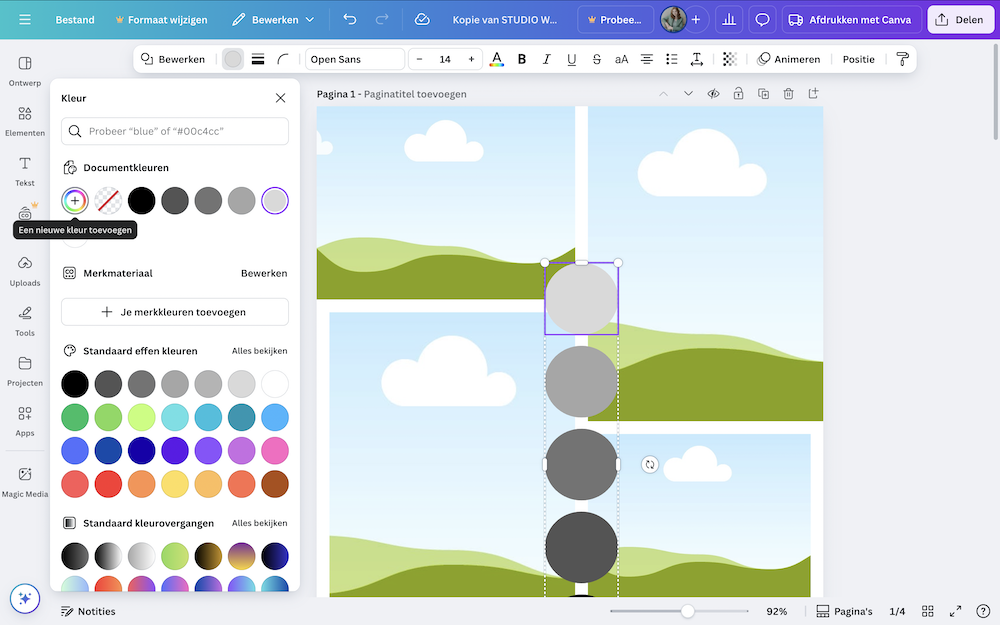The width and height of the screenshot is (1000, 625).
Task: Select the black document color swatch
Action: (x=141, y=201)
